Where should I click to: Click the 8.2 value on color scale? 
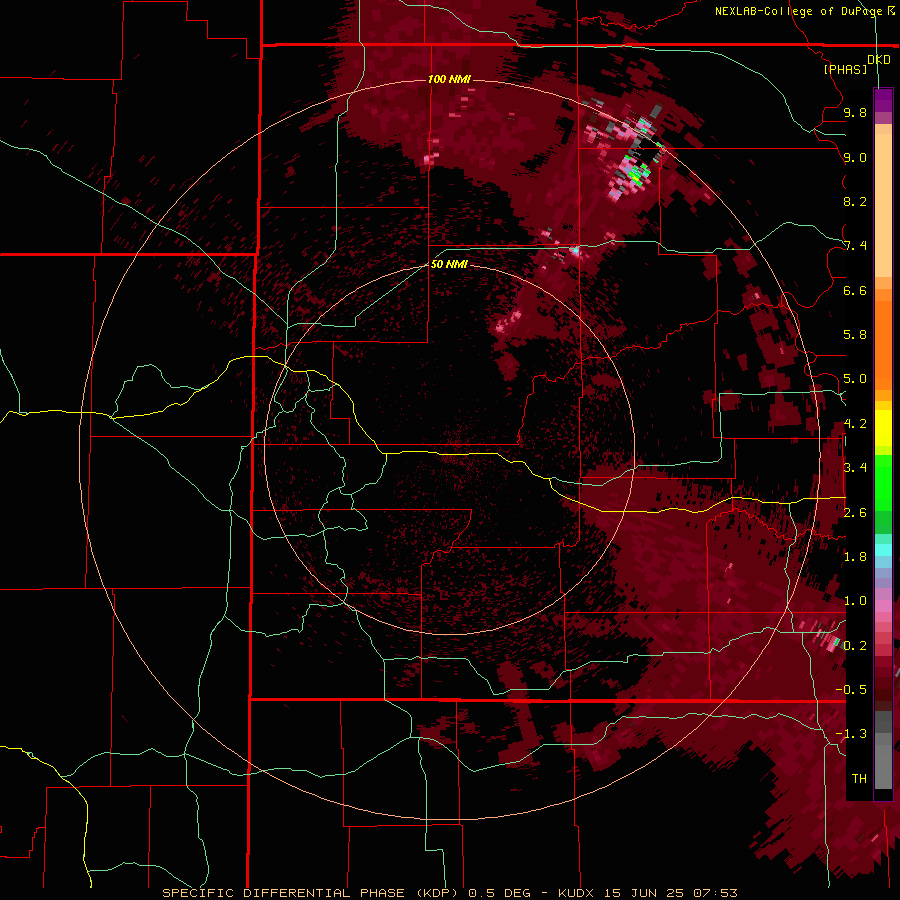855,201
